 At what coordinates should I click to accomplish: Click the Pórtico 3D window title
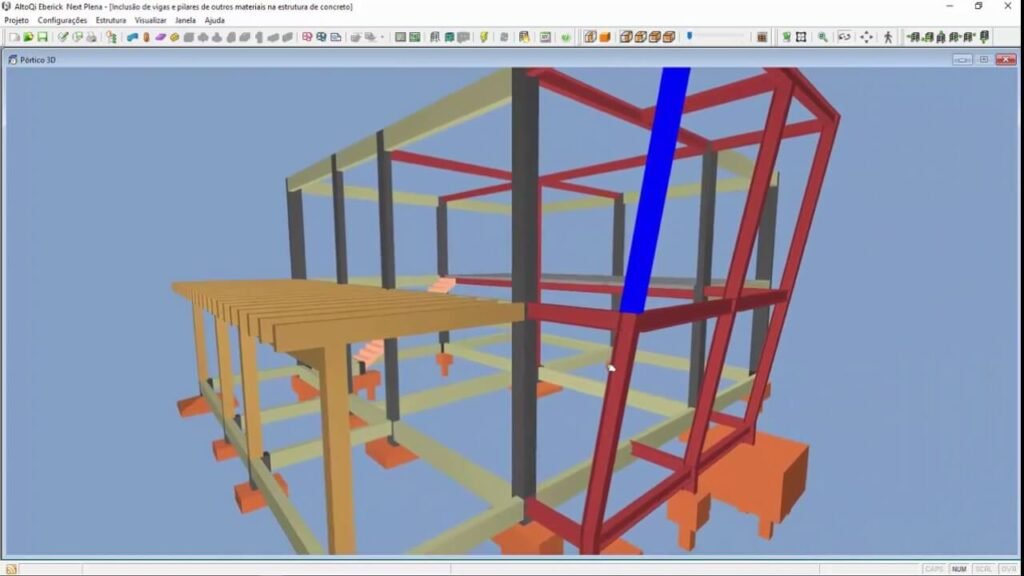pyautogui.click(x=38, y=60)
